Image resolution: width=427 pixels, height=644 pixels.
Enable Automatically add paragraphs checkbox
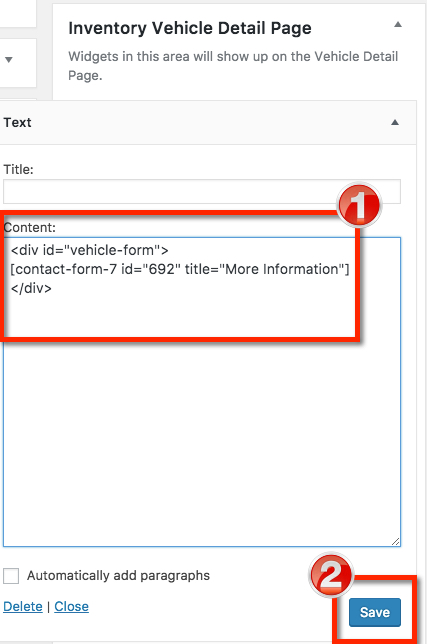pos(11,576)
